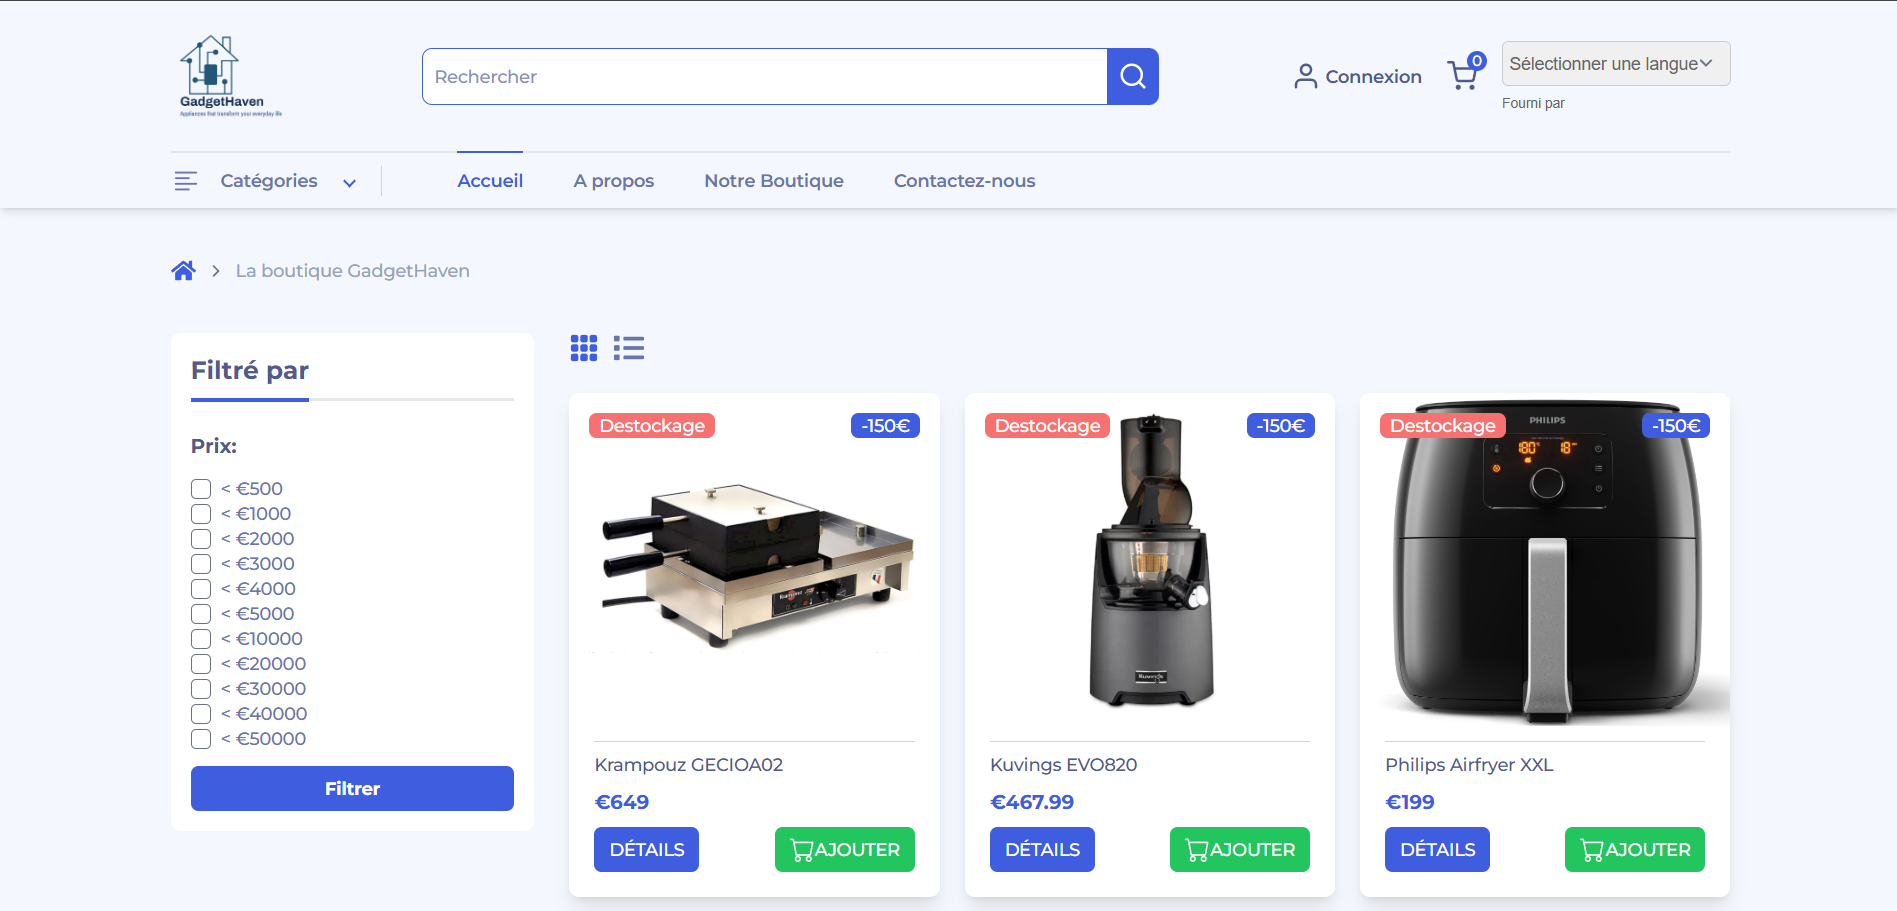Switch to list view layout

629,348
